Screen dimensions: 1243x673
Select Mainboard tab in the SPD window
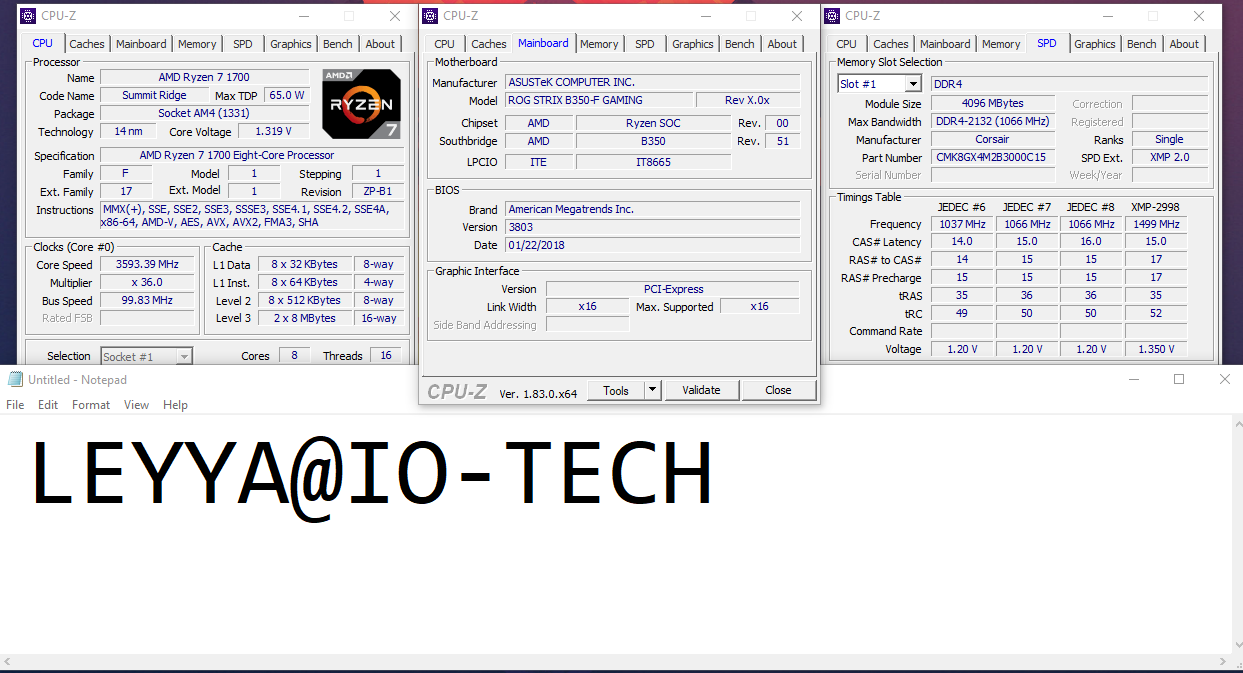pos(945,44)
